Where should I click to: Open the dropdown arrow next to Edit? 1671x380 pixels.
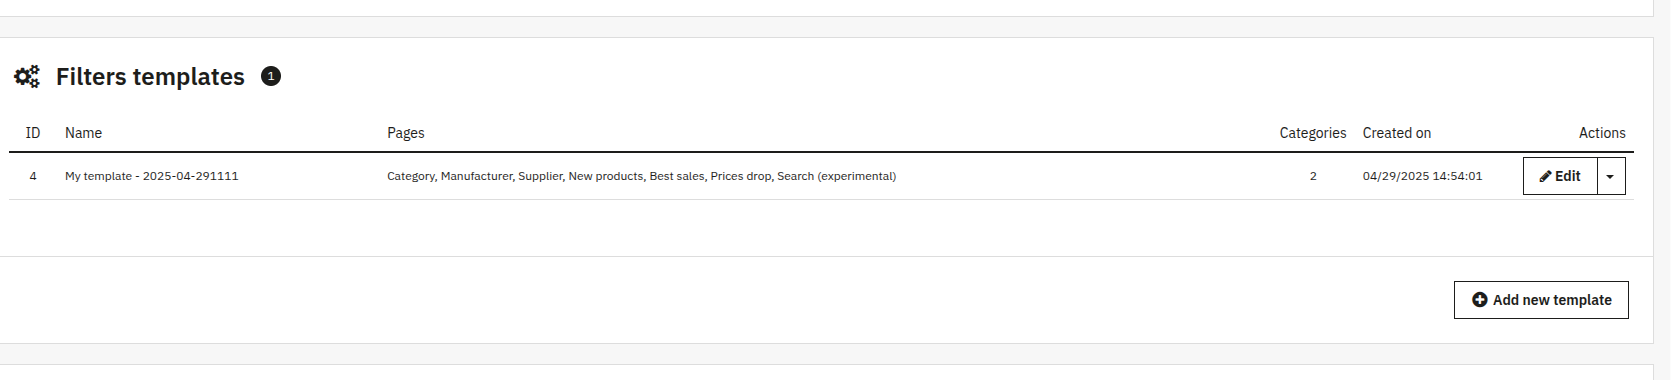[1610, 176]
